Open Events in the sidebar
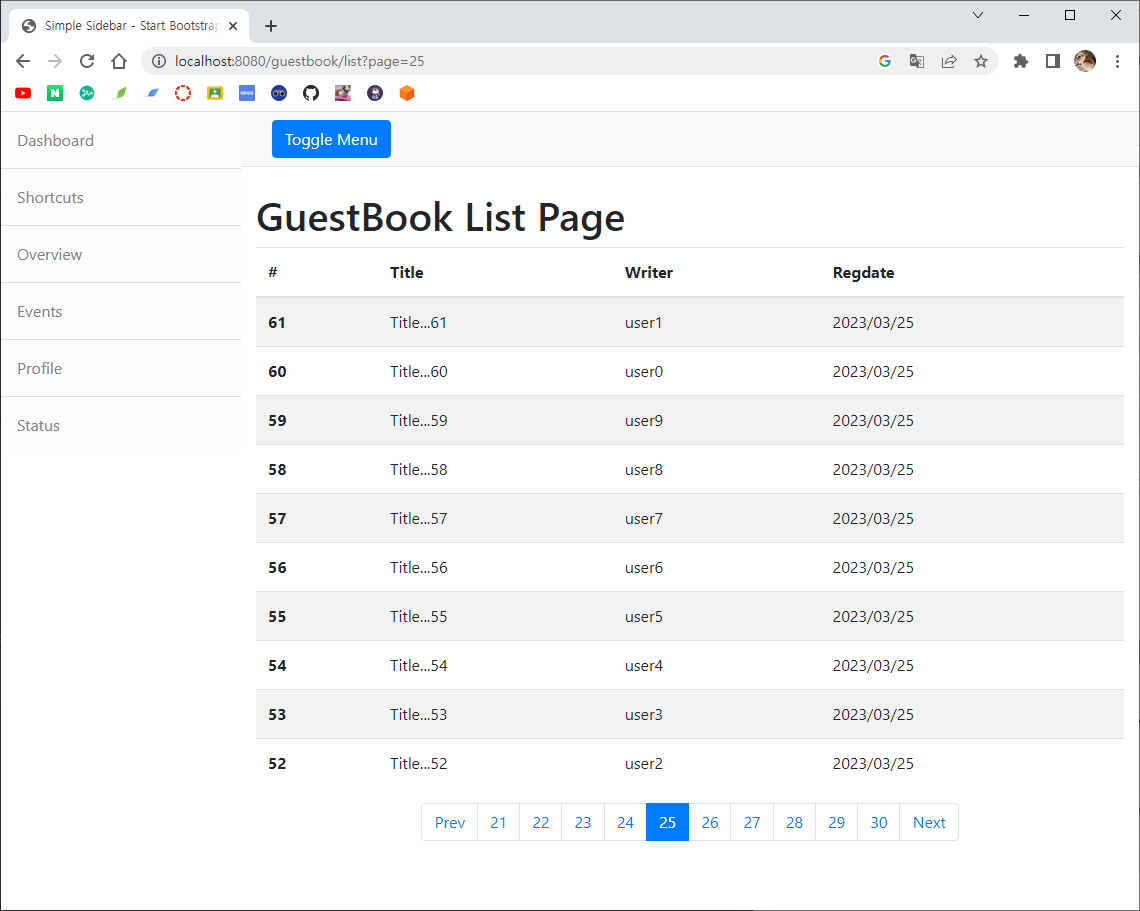 click(x=121, y=311)
